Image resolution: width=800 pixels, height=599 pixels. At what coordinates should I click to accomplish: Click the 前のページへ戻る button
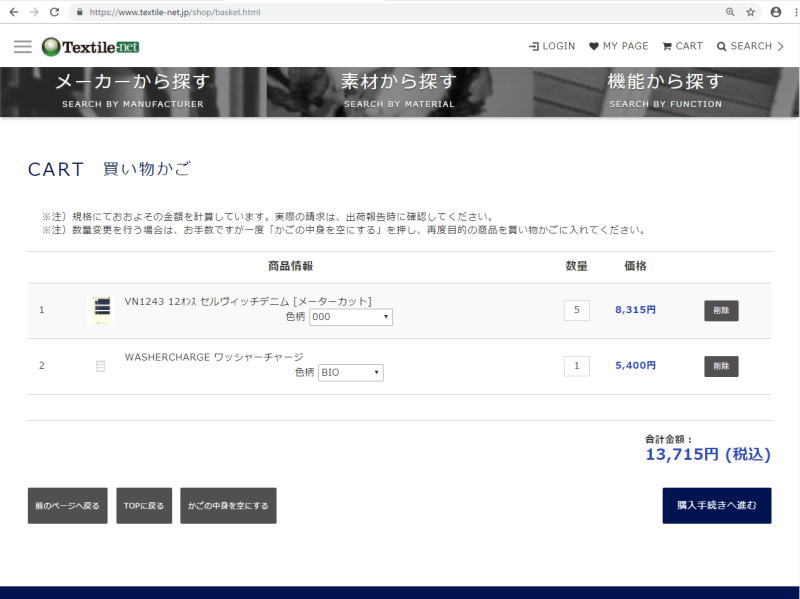click(67, 506)
